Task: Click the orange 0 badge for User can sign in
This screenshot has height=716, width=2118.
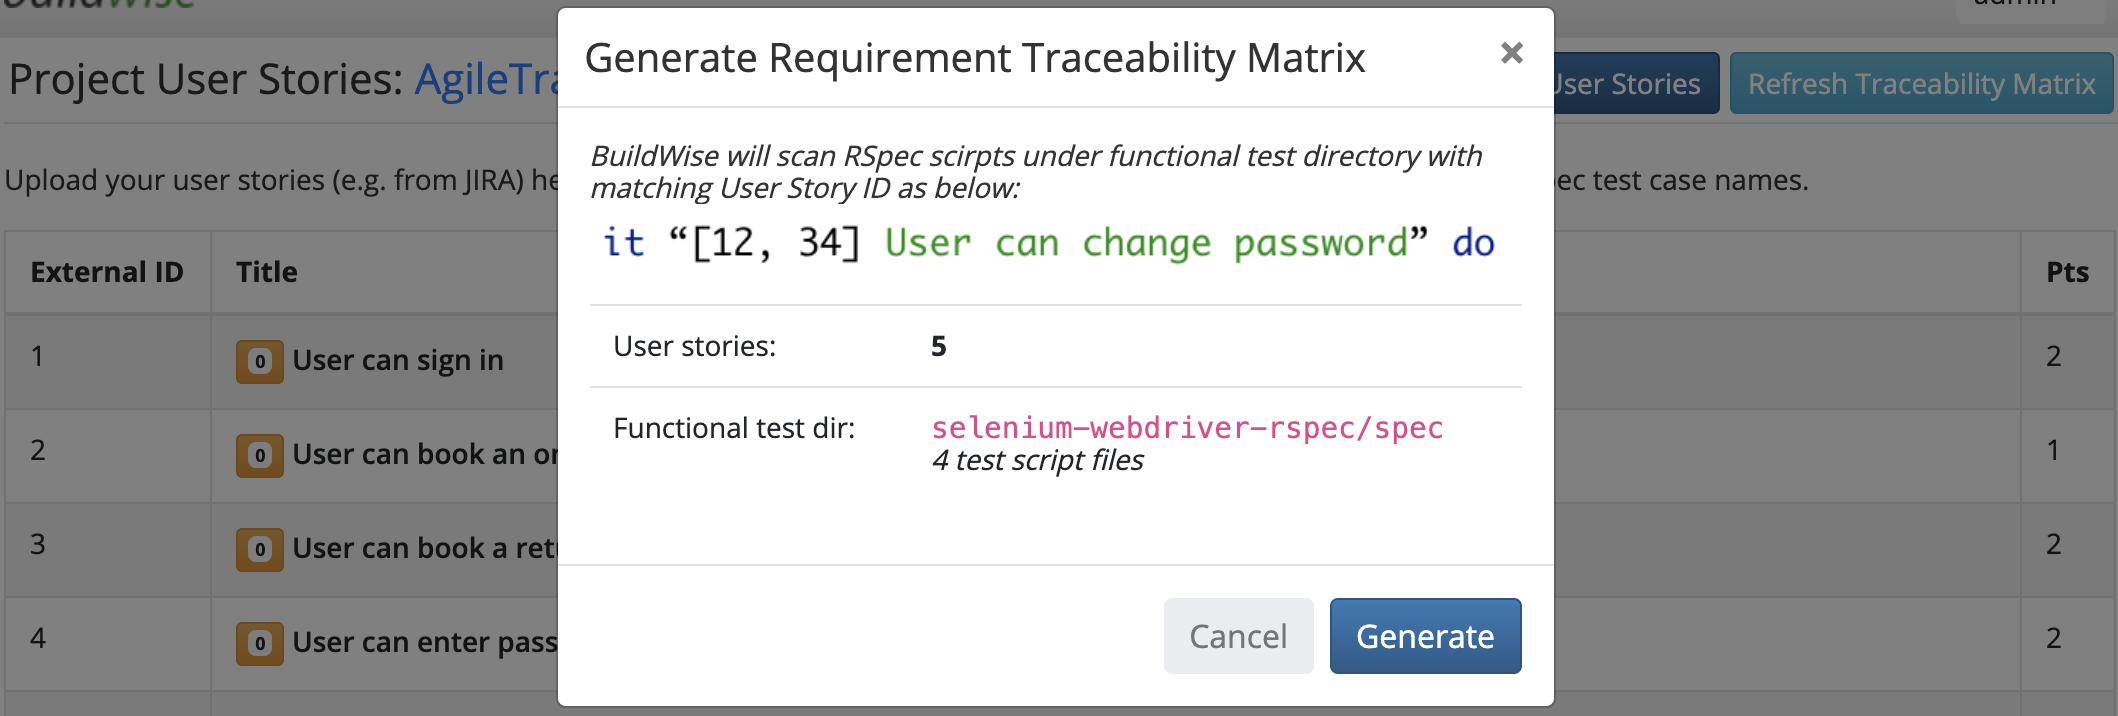Action: [260, 361]
